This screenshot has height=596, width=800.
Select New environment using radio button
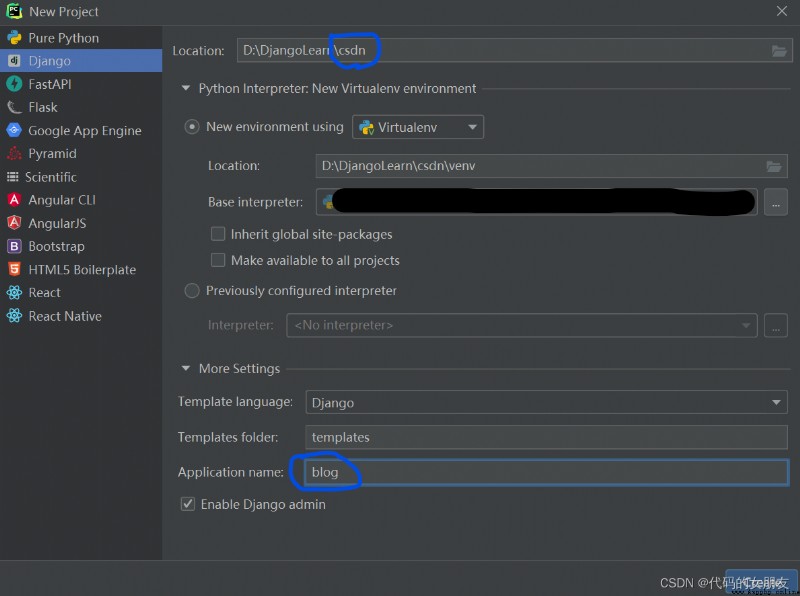[x=192, y=127]
